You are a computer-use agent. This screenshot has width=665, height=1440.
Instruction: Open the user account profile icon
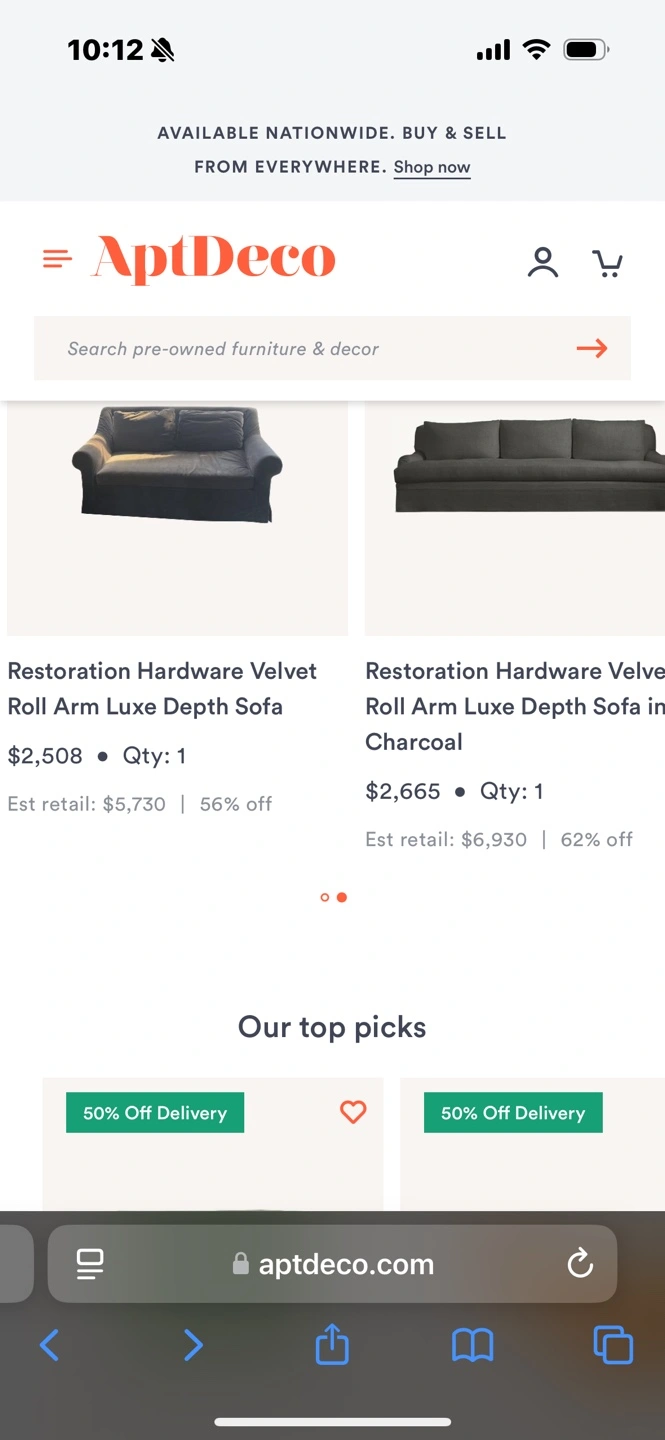click(x=543, y=262)
